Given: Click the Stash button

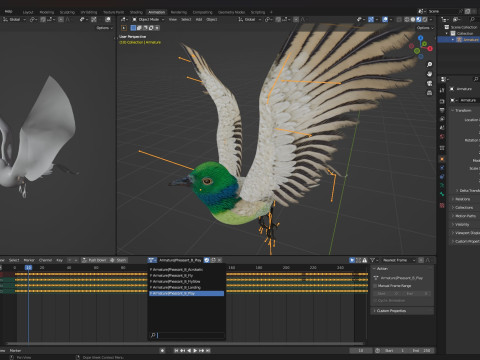Looking at the screenshot, I should [x=118, y=260].
